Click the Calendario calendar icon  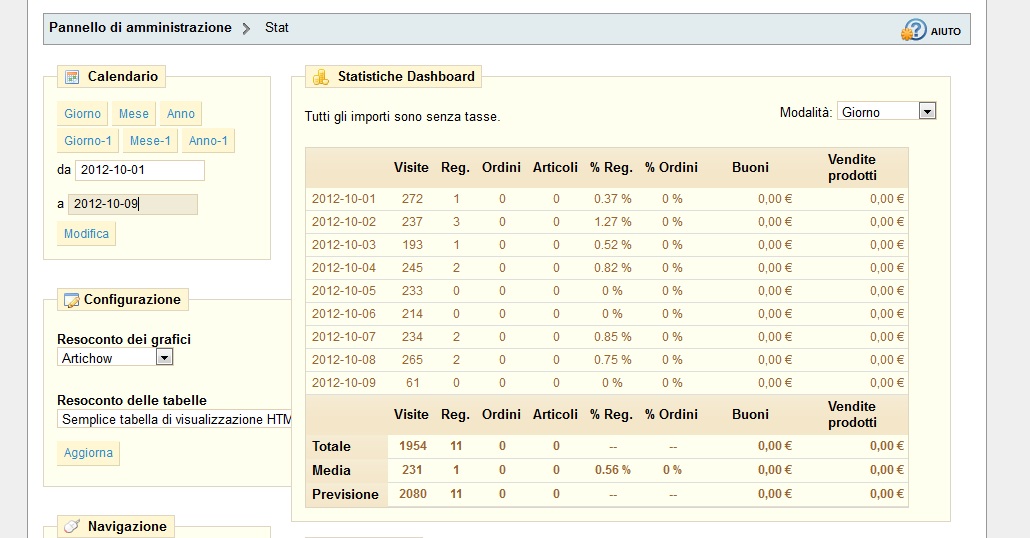pyautogui.click(x=72, y=77)
